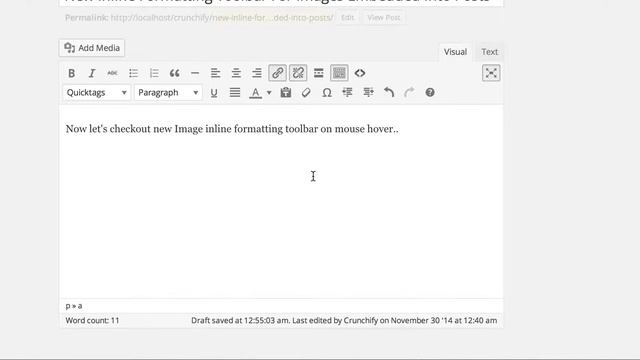Viewport: 640px width, 360px height.
Task: Select the 'p' element in path bar
Action: pos(67,306)
